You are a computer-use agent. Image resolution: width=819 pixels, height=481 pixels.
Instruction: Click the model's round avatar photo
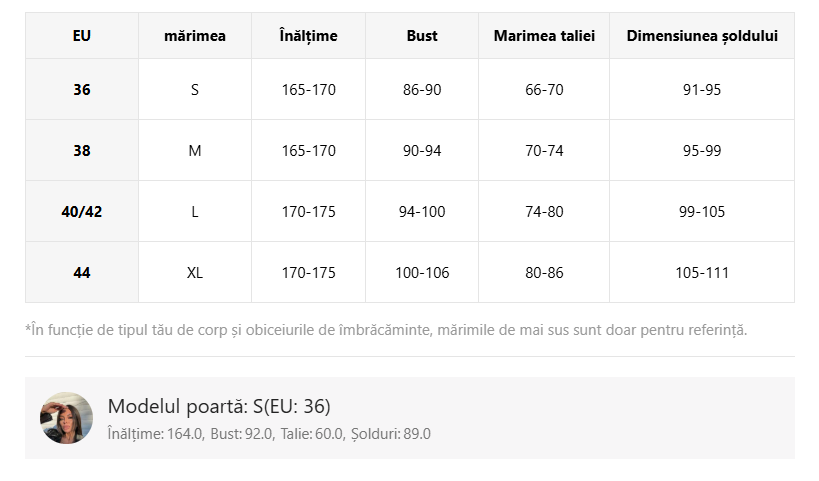tap(66, 418)
